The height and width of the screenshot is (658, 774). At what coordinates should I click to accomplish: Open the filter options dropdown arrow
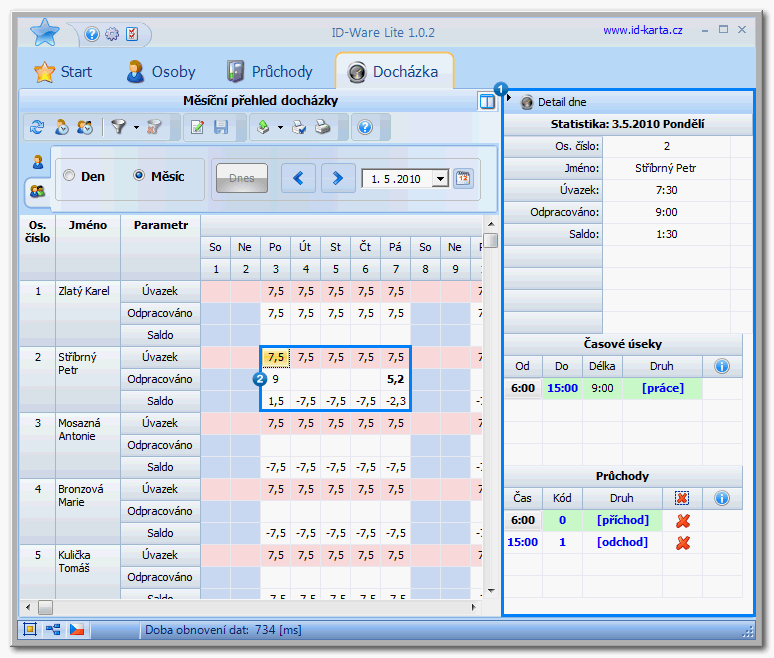(136, 128)
